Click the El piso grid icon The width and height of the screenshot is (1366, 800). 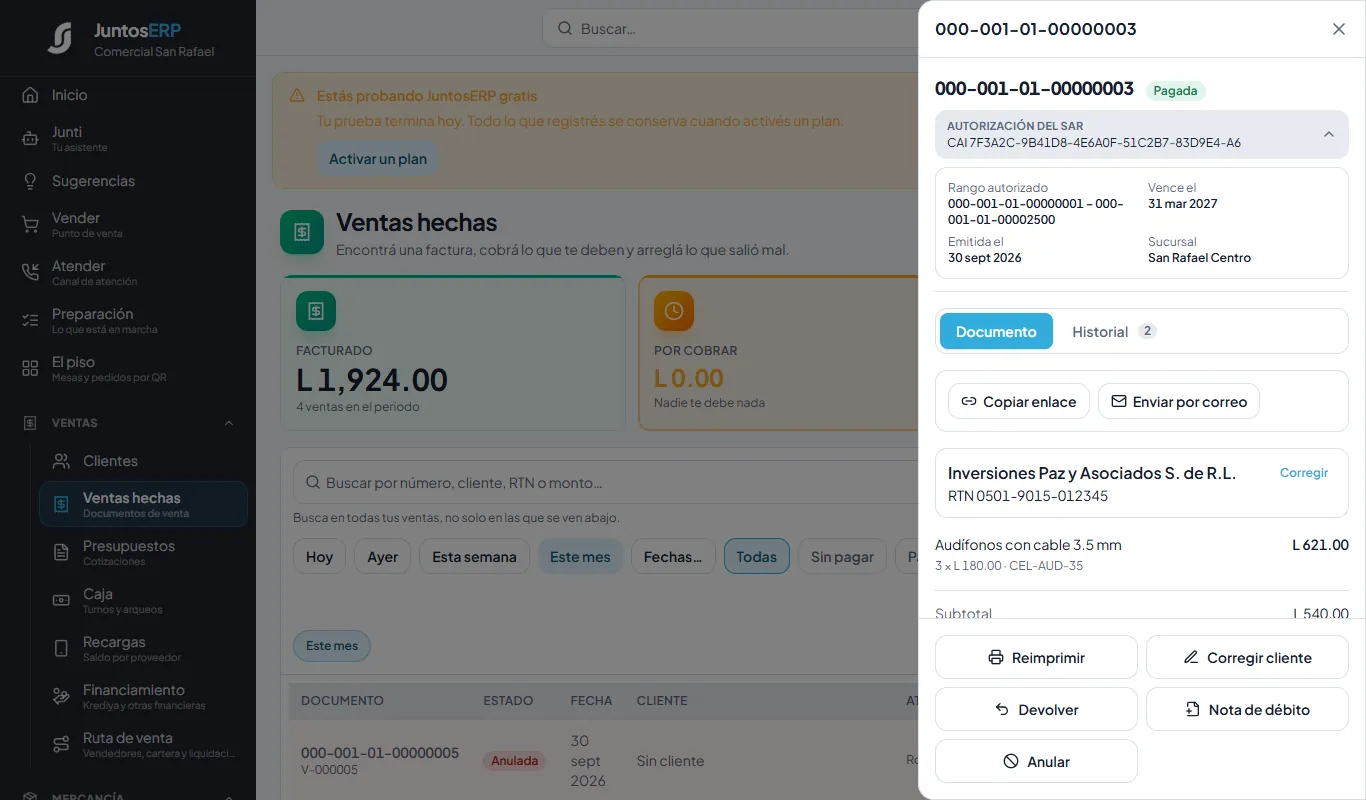(x=30, y=369)
